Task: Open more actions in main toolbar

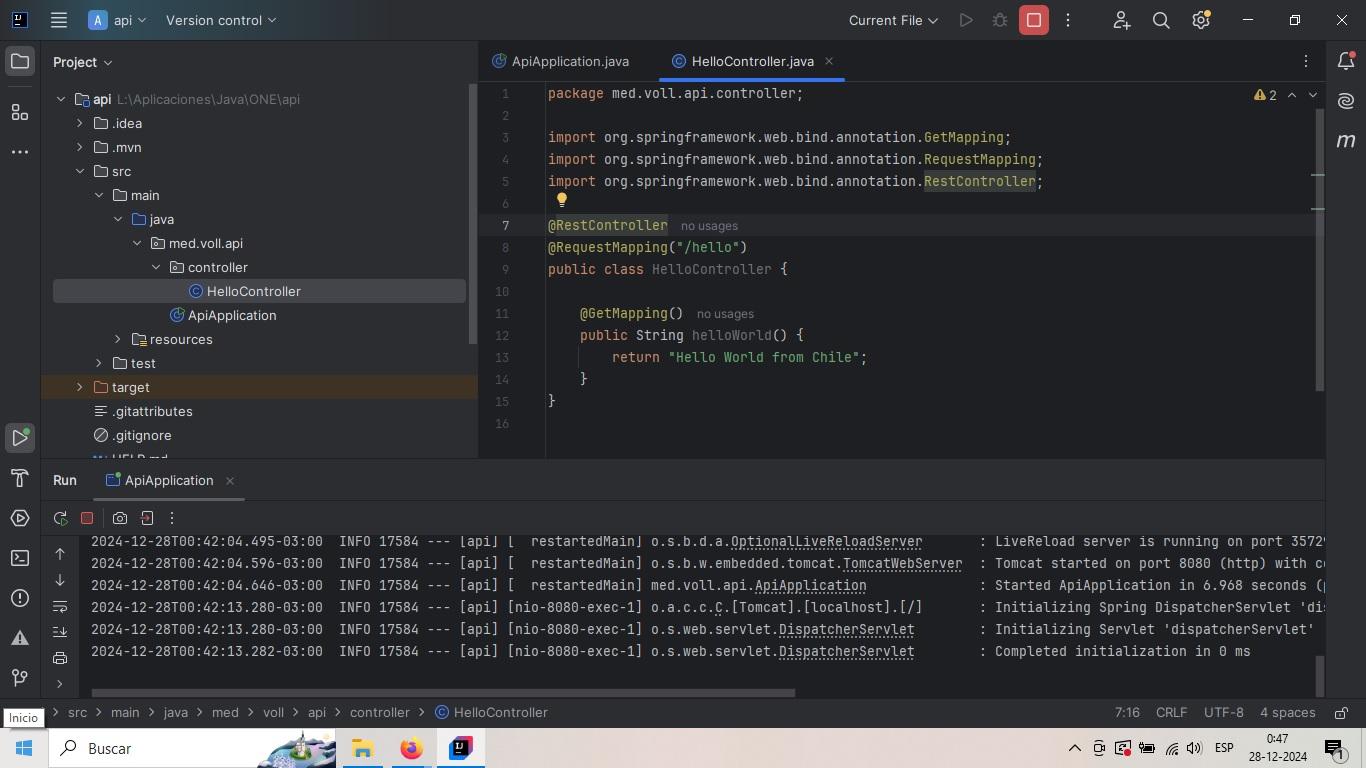Action: (x=1068, y=20)
